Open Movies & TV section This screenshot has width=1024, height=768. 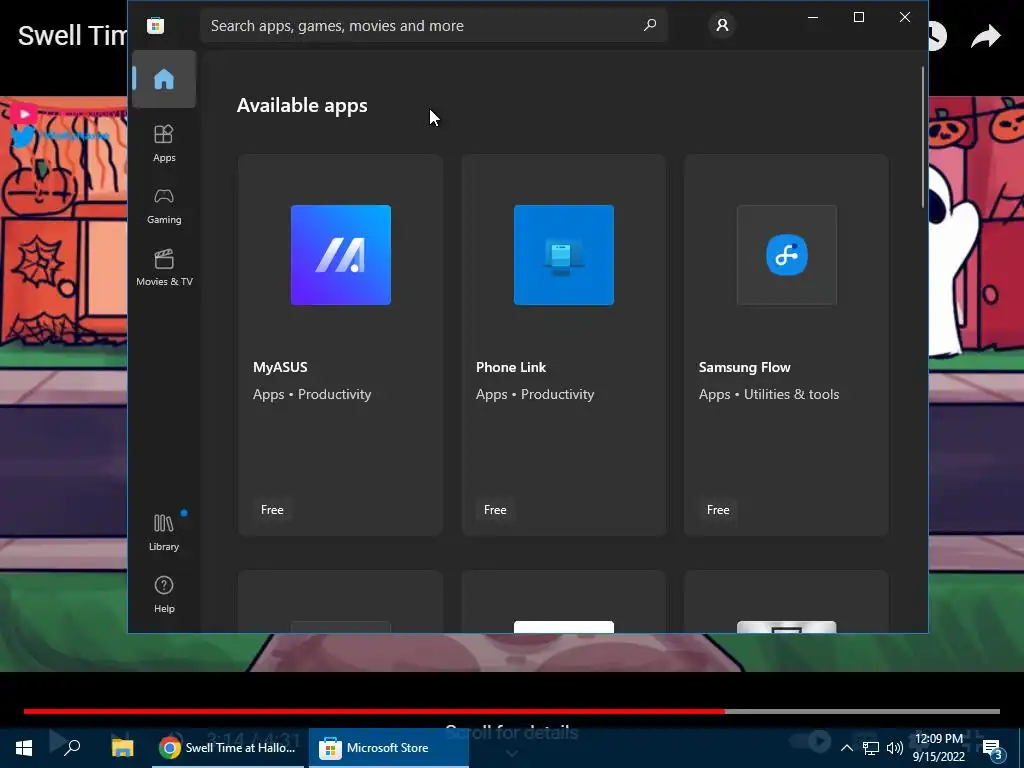click(164, 268)
